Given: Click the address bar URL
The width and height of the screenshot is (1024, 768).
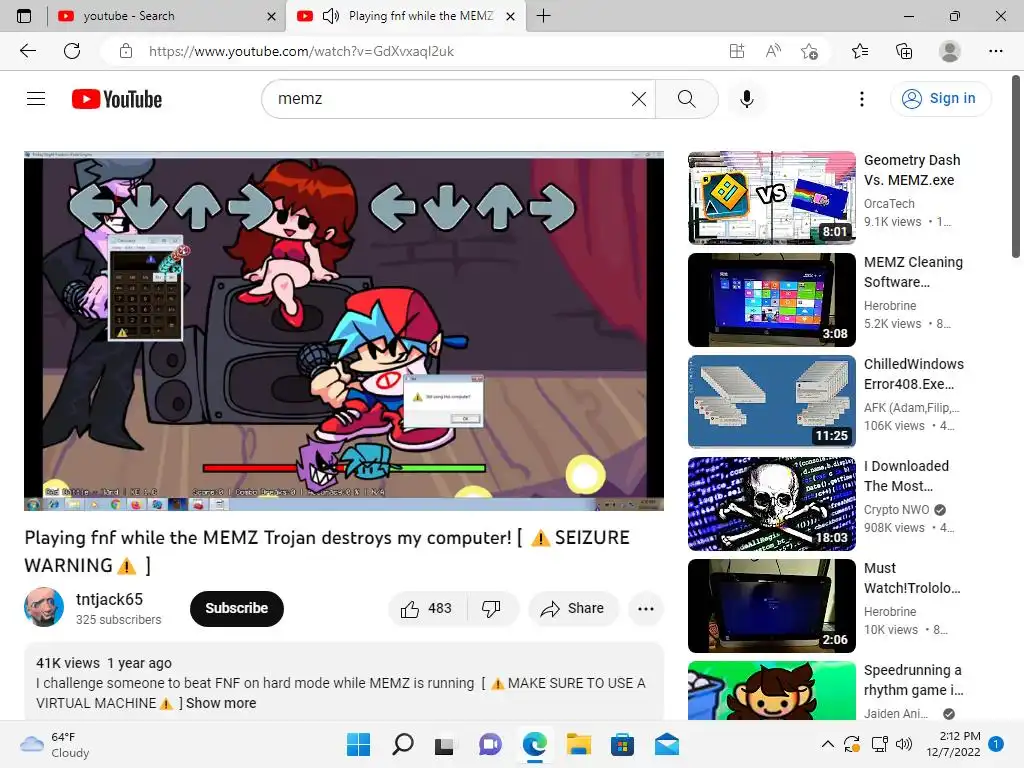Looking at the screenshot, I should coord(301,51).
